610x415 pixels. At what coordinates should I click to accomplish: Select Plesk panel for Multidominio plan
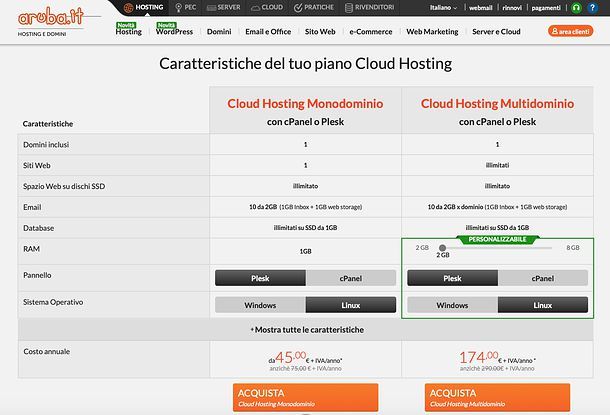tap(452, 278)
